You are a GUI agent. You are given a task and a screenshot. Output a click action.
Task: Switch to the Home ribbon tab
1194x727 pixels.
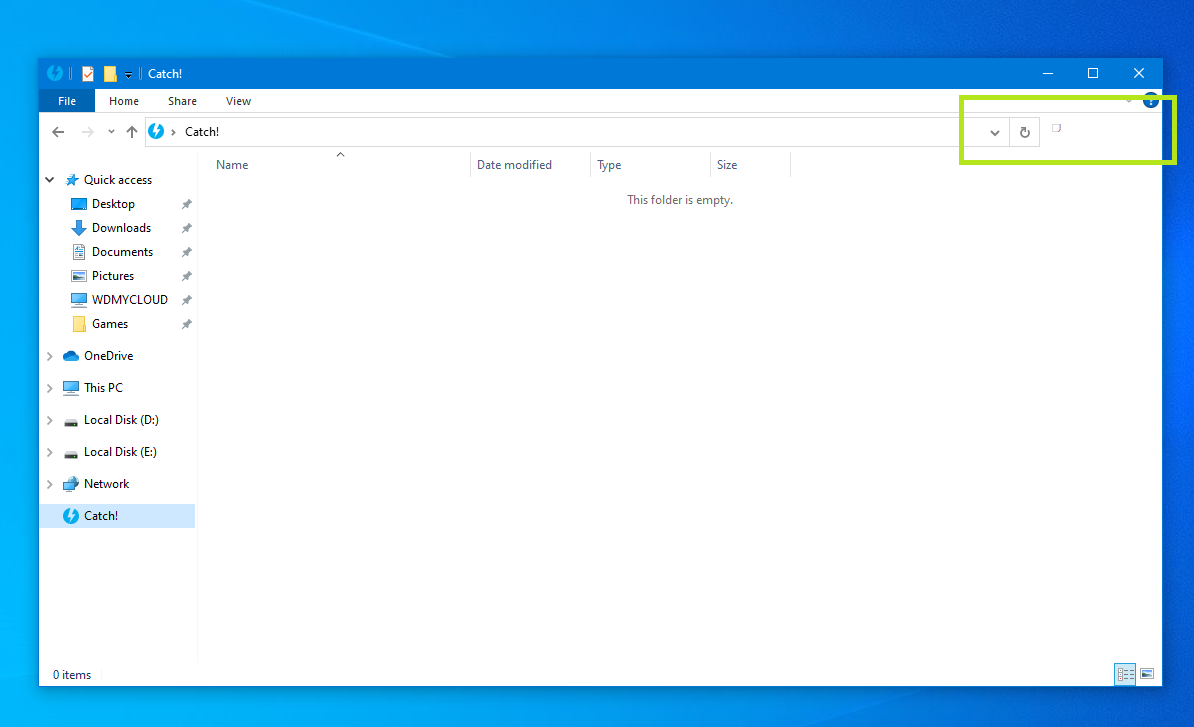123,100
